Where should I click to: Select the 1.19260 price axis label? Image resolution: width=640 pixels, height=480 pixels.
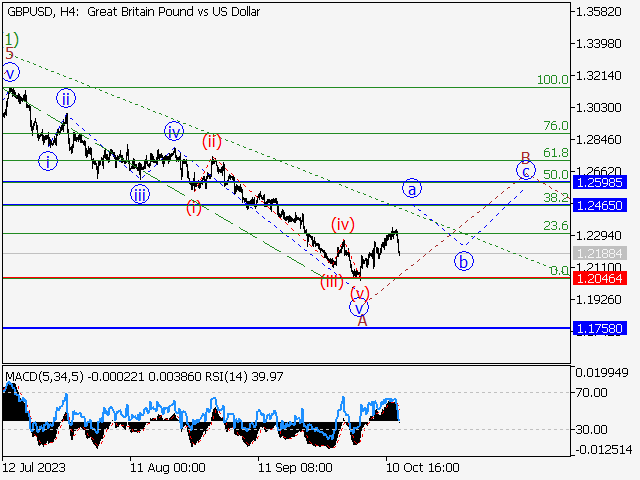coord(598,300)
